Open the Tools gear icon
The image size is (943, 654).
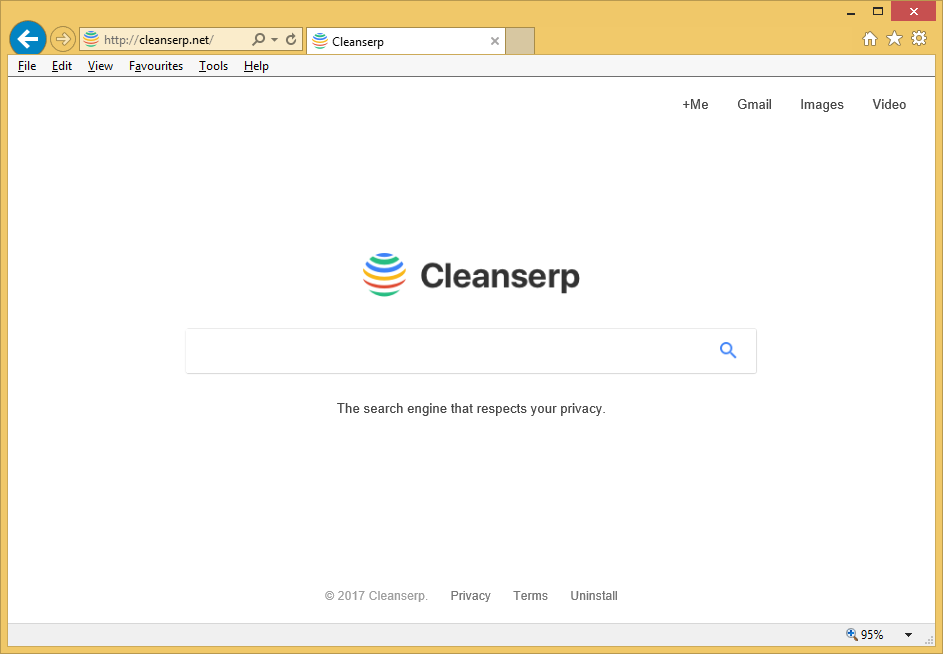[x=919, y=39]
